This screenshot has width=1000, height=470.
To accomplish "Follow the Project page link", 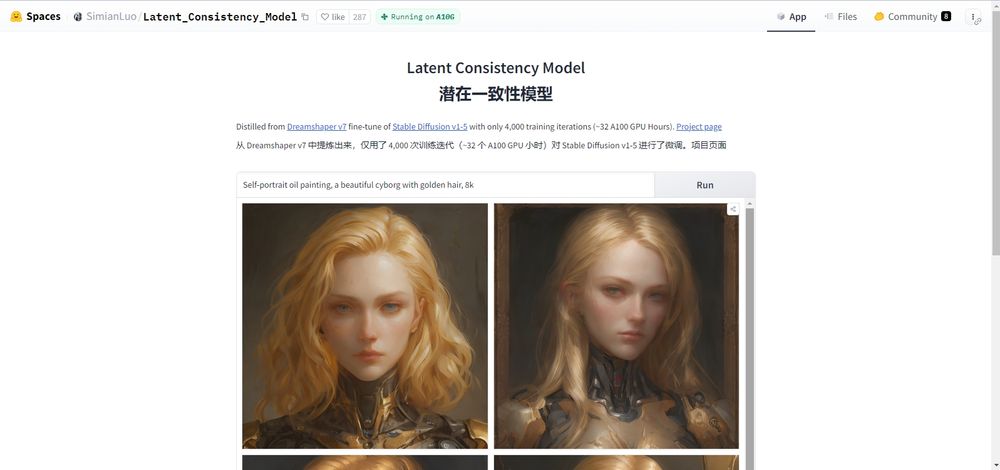I will [x=699, y=127].
